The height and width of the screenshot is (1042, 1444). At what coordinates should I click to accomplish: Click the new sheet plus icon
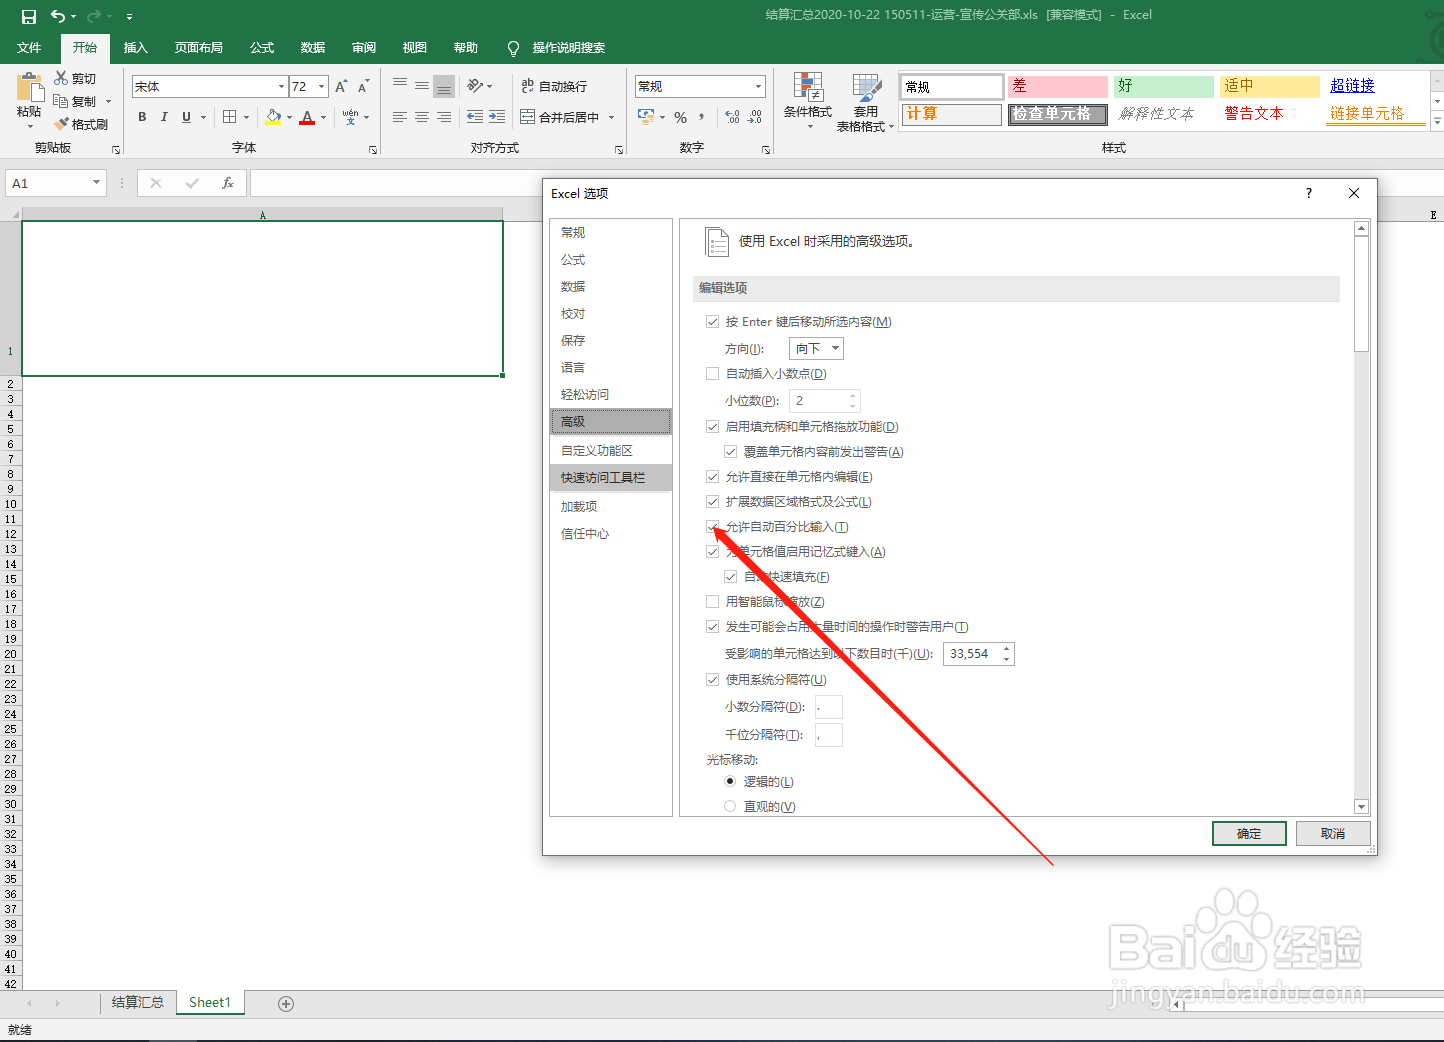click(286, 1004)
